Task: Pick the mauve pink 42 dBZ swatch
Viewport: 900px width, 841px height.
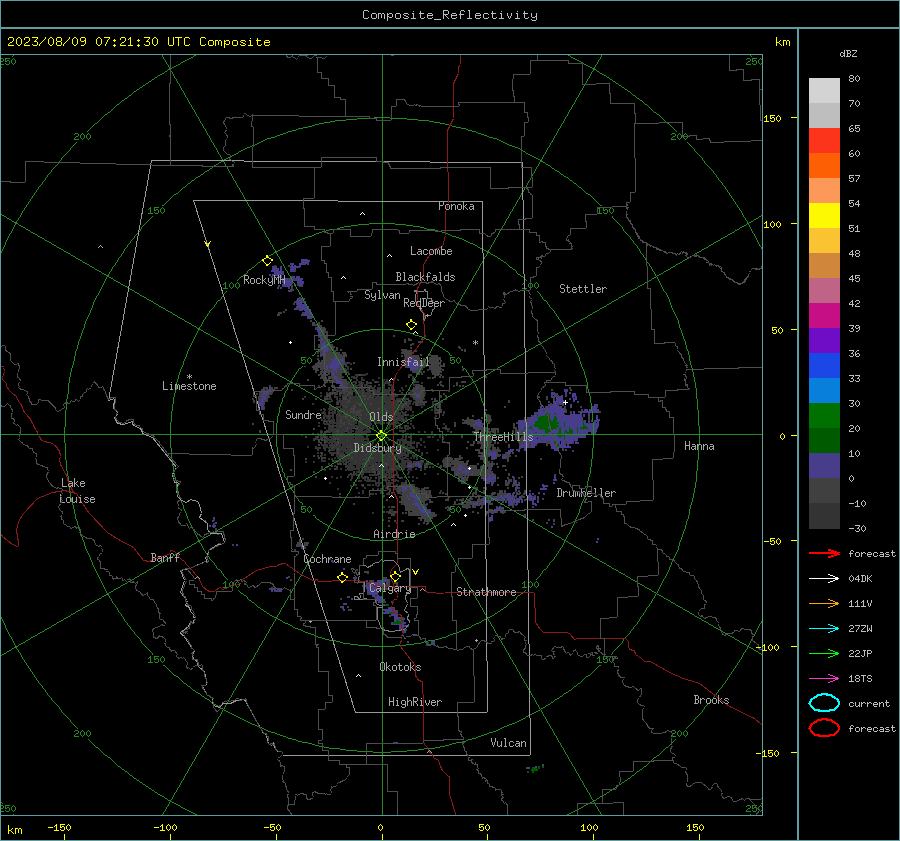Action: [824, 290]
